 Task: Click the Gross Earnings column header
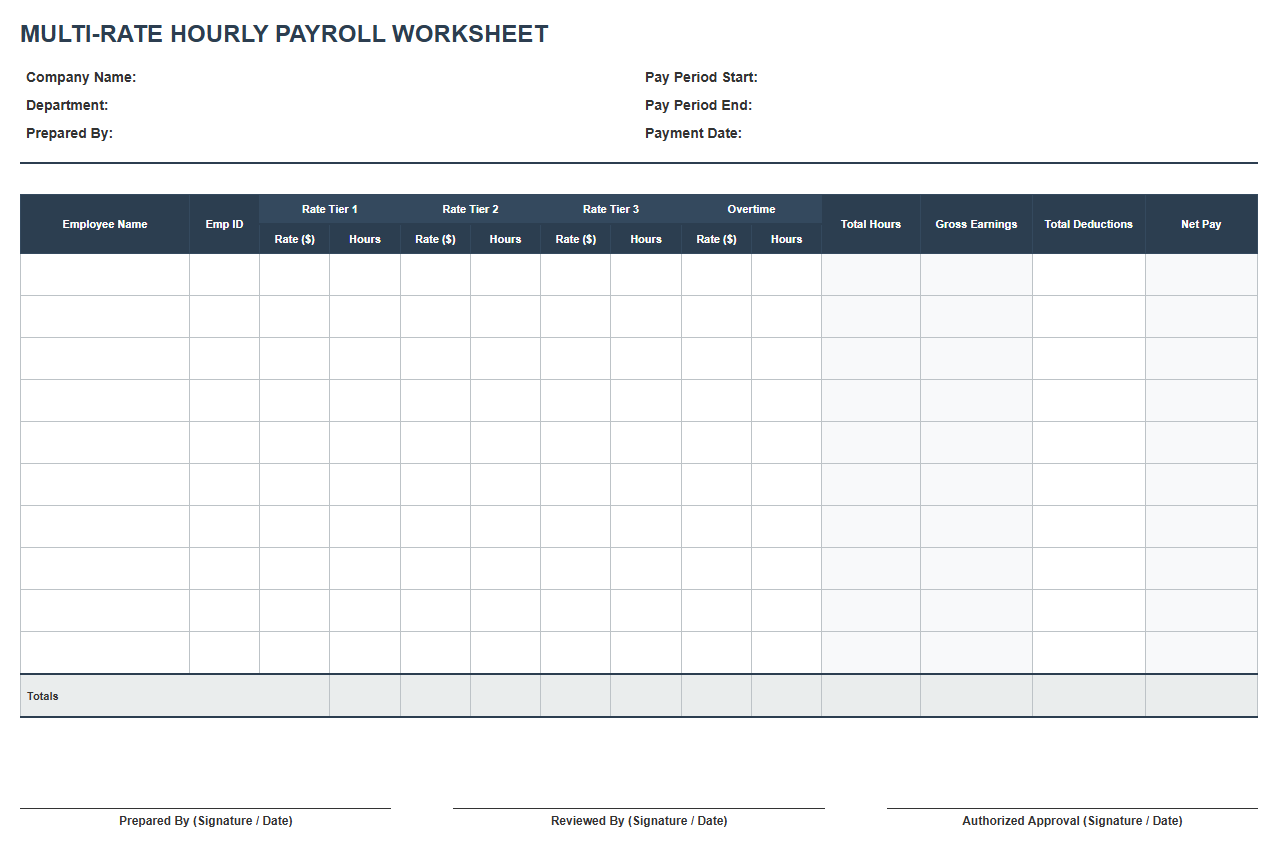pos(976,224)
